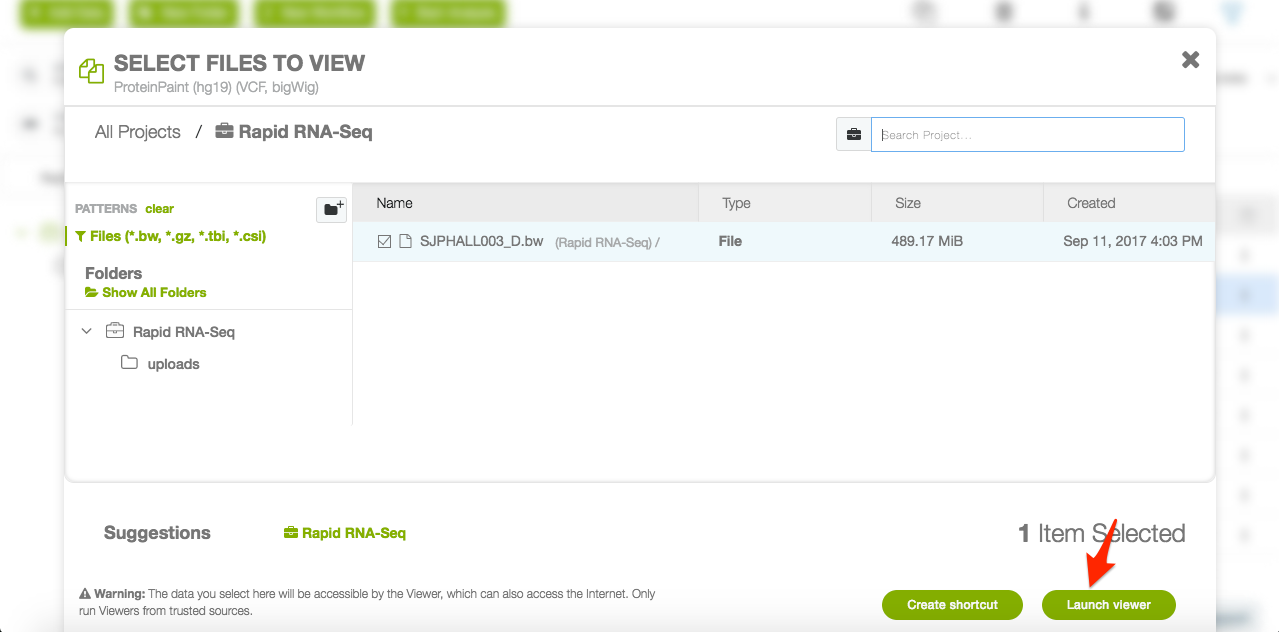Click the Sep 11, 2017 4:03 PM date

1133,241
